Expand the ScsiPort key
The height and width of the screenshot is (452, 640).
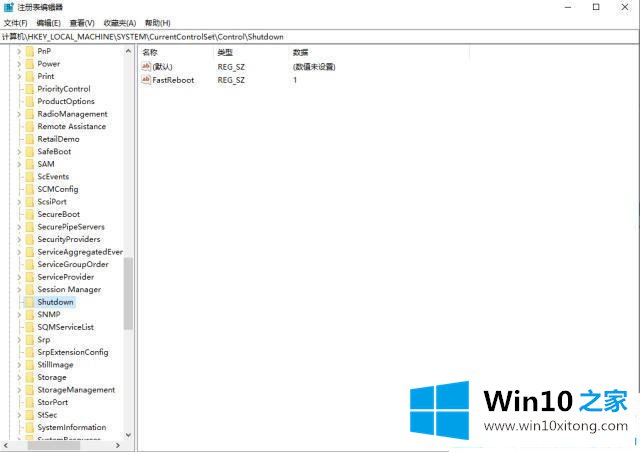(19, 202)
